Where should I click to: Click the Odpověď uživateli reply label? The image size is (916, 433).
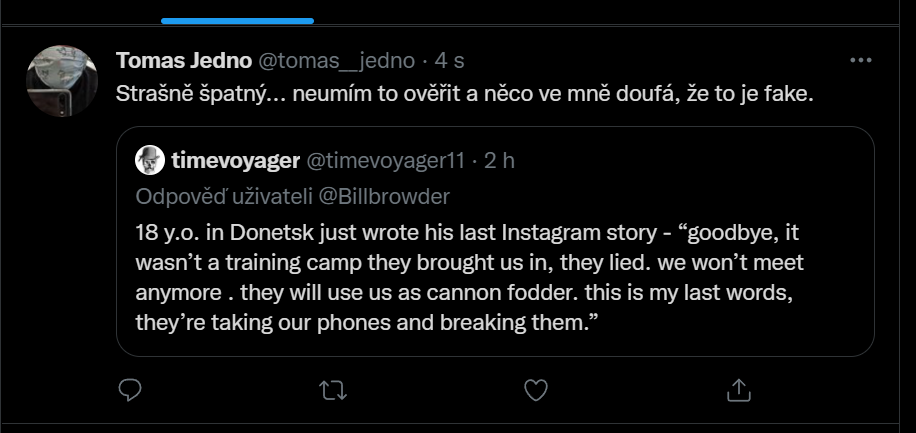pyautogui.click(x=224, y=196)
